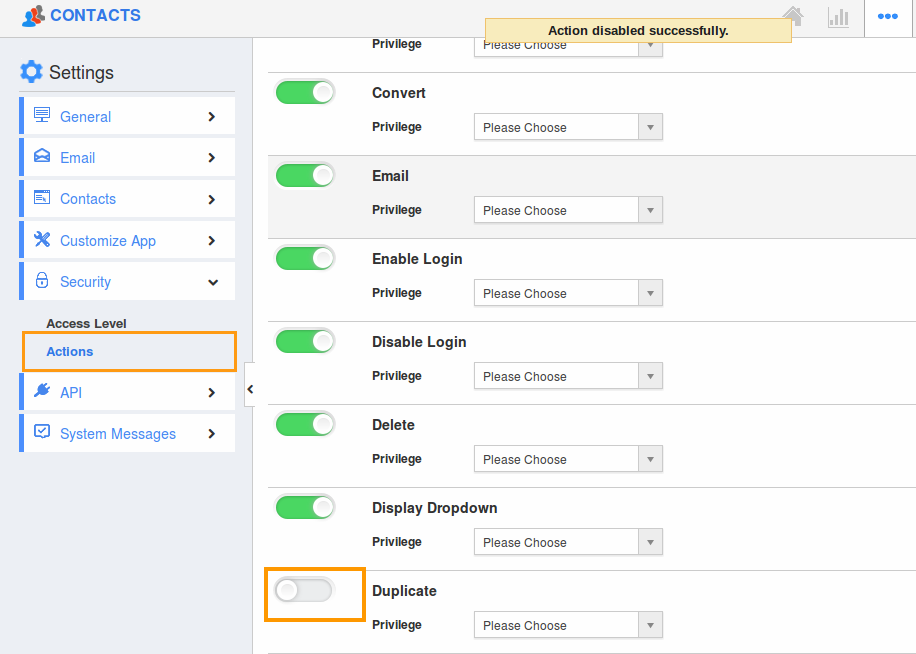
Task: Open the Enable Login privilege dropdown
Action: pos(567,293)
